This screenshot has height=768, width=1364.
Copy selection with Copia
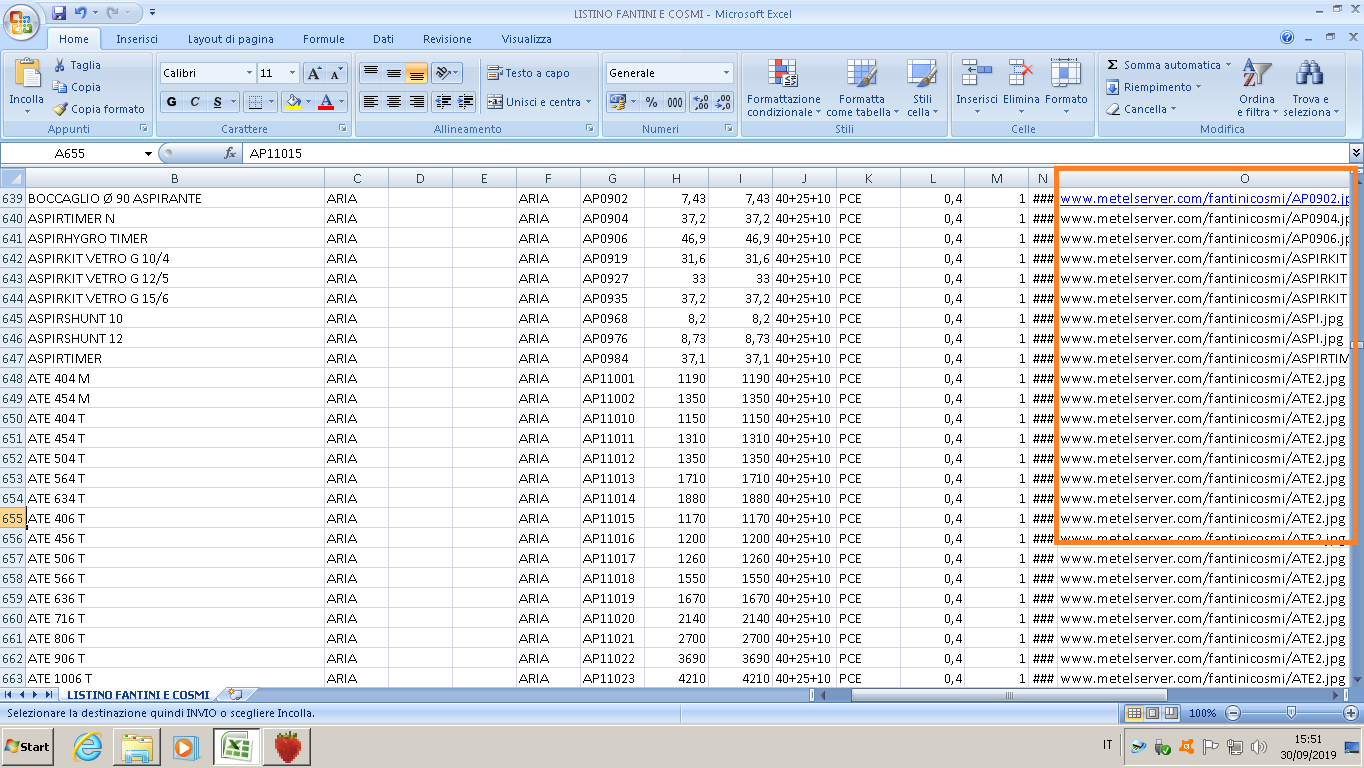click(77, 87)
